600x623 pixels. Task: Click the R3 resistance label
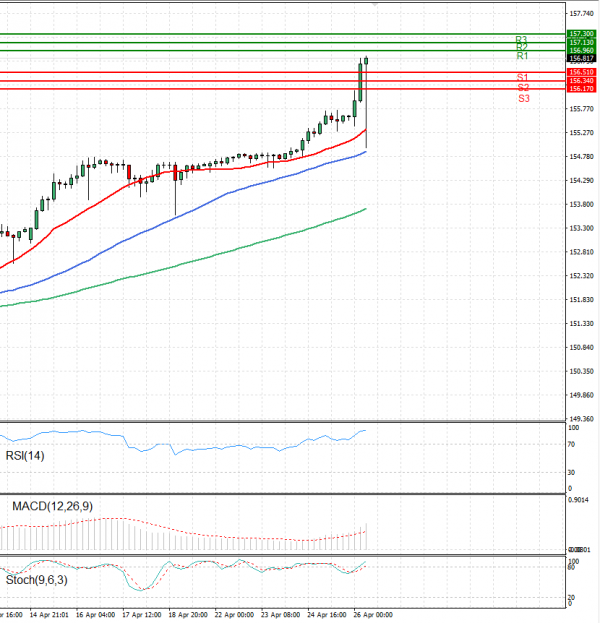pos(521,39)
